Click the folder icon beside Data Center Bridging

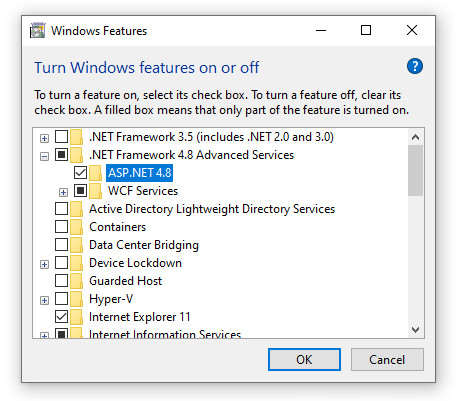[x=77, y=245]
